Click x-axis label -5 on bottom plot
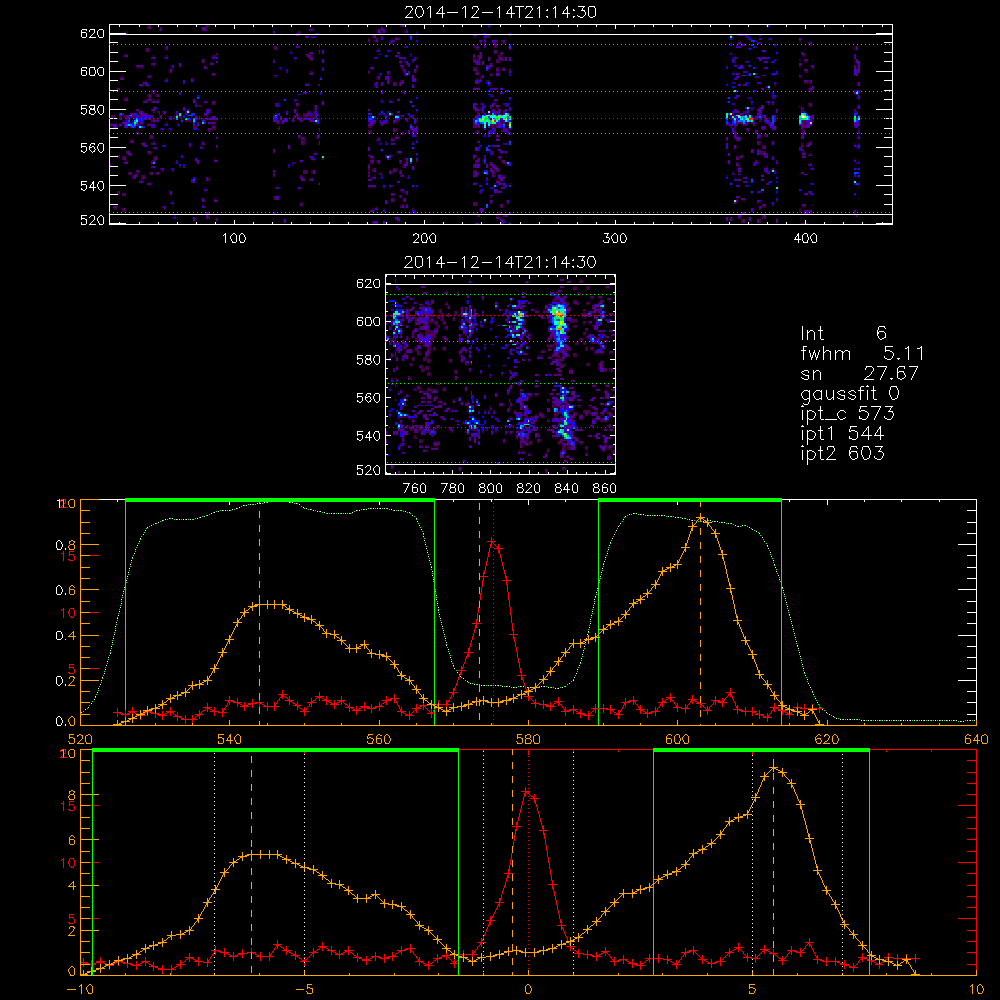This screenshot has width=1000, height=1000. (x=304, y=989)
